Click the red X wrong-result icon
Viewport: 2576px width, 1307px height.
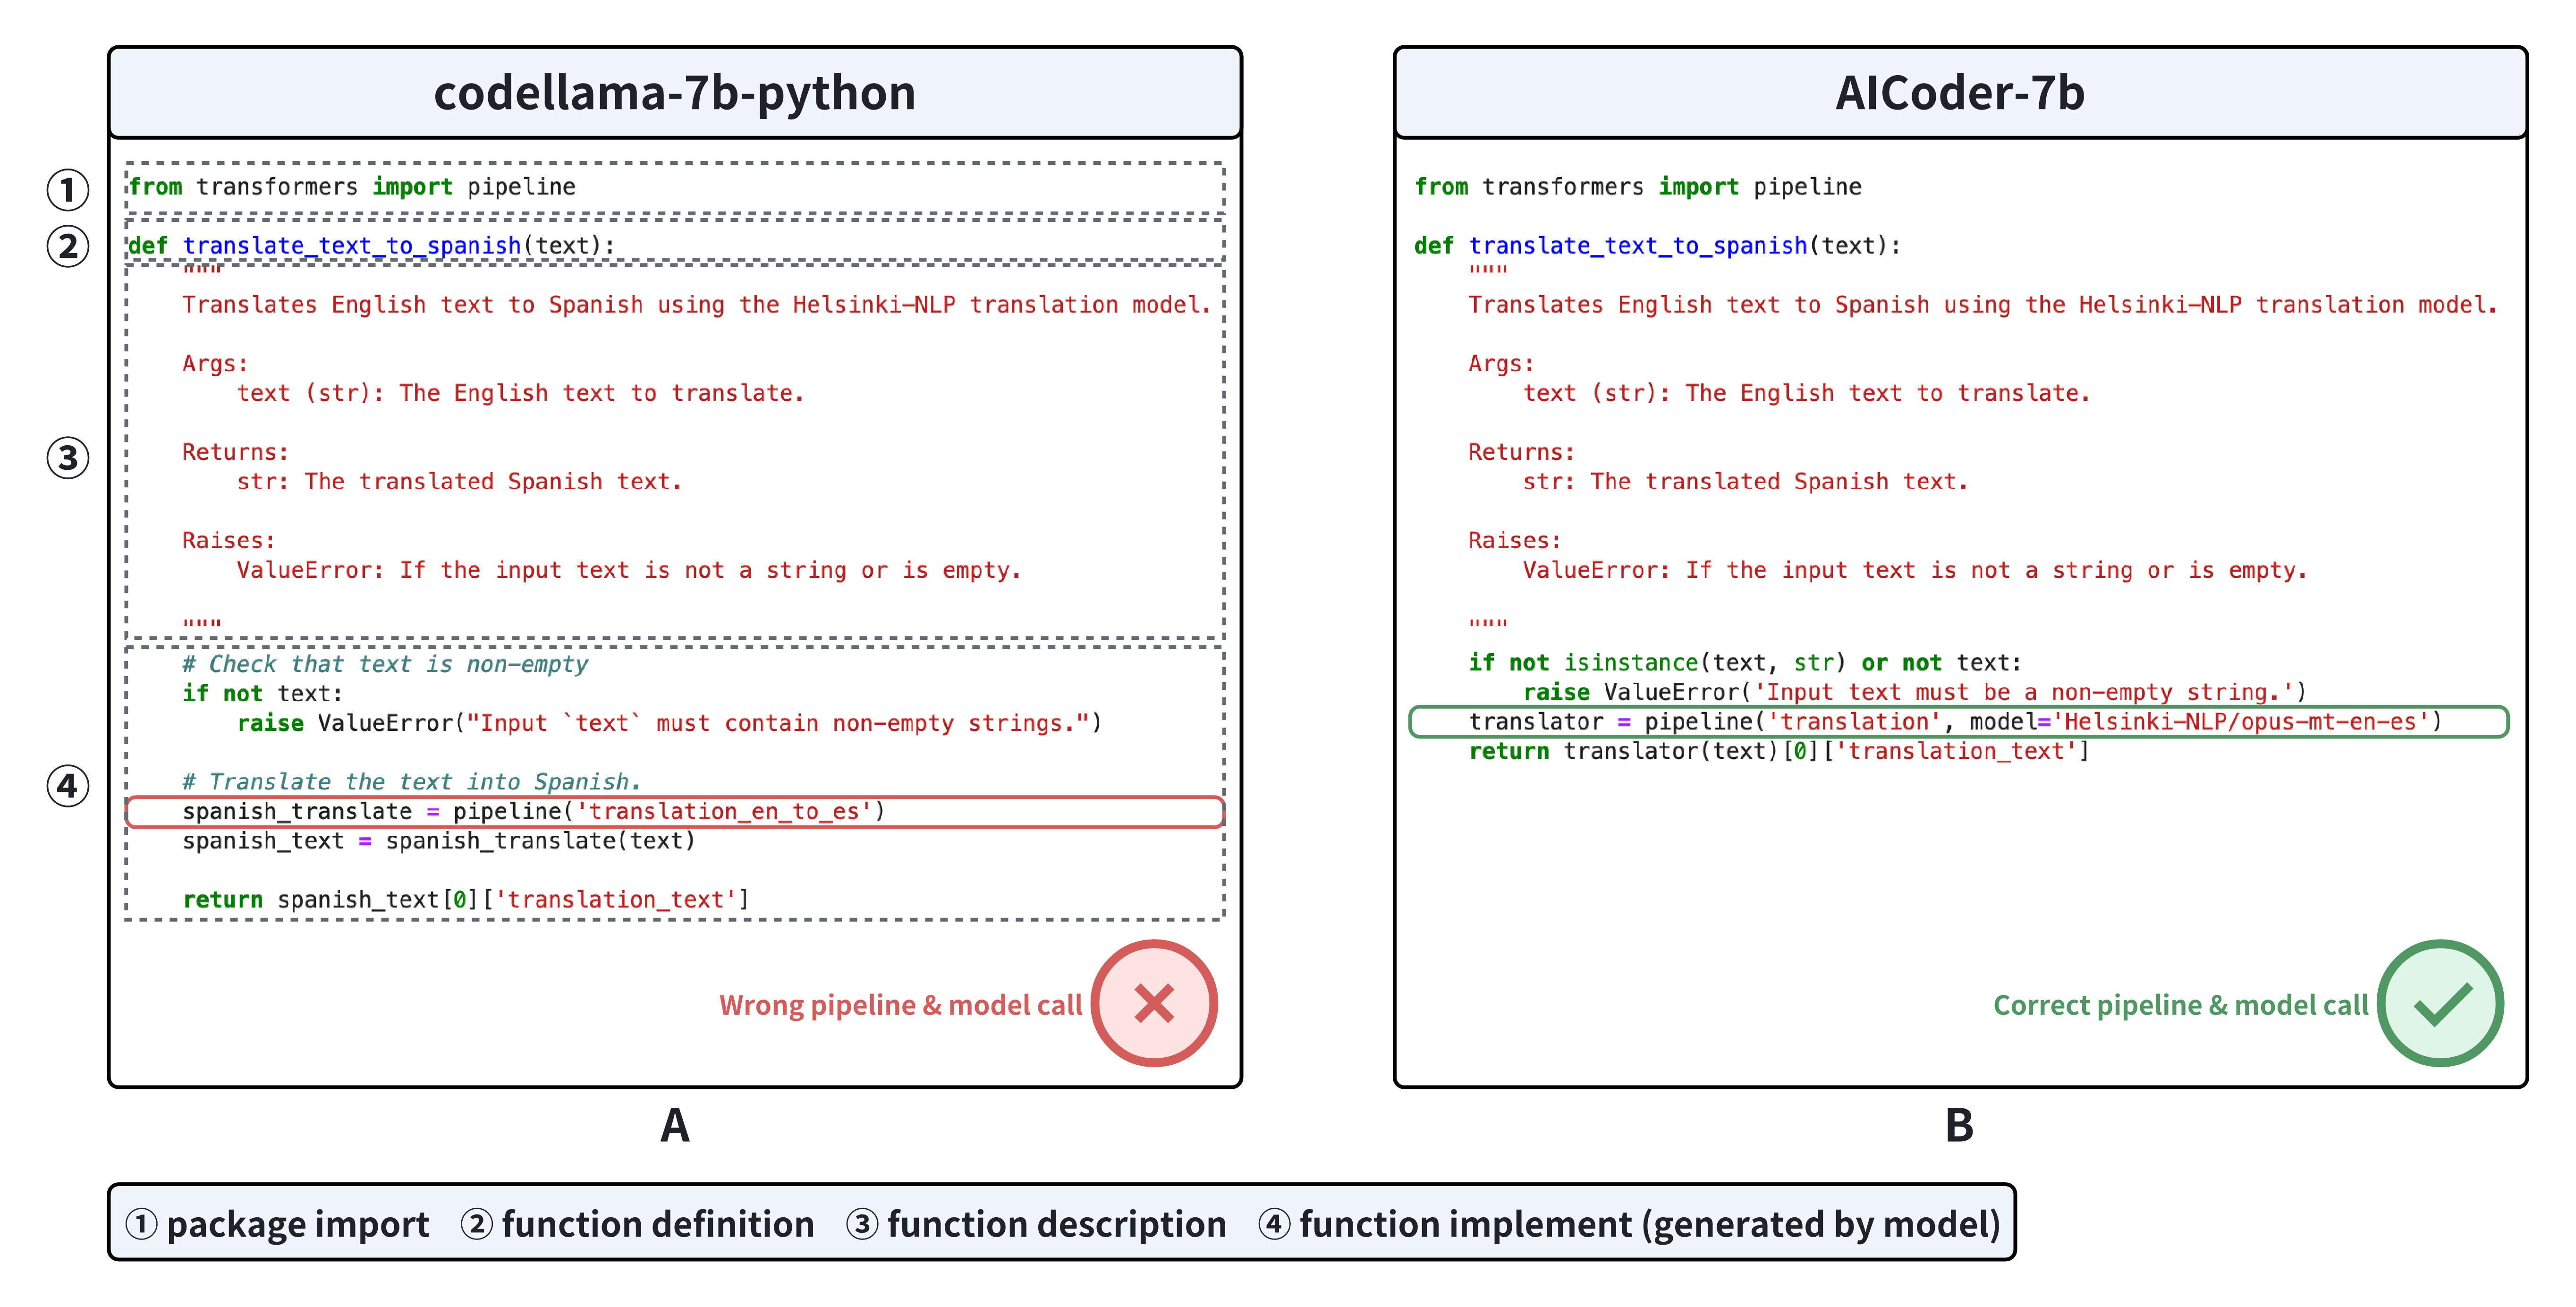pyautogui.click(x=1153, y=1003)
